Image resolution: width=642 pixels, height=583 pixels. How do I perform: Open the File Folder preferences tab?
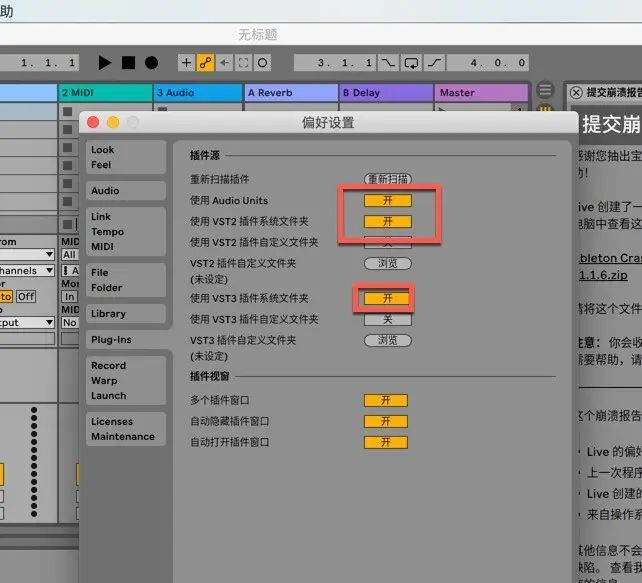pyautogui.click(x=126, y=280)
